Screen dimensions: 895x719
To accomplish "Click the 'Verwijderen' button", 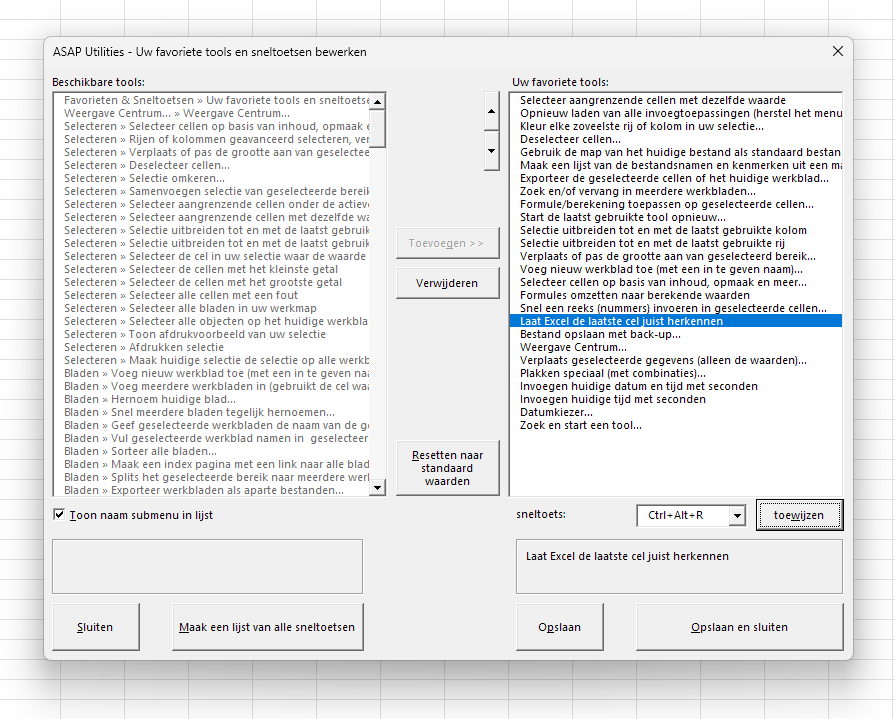I will pos(447,283).
